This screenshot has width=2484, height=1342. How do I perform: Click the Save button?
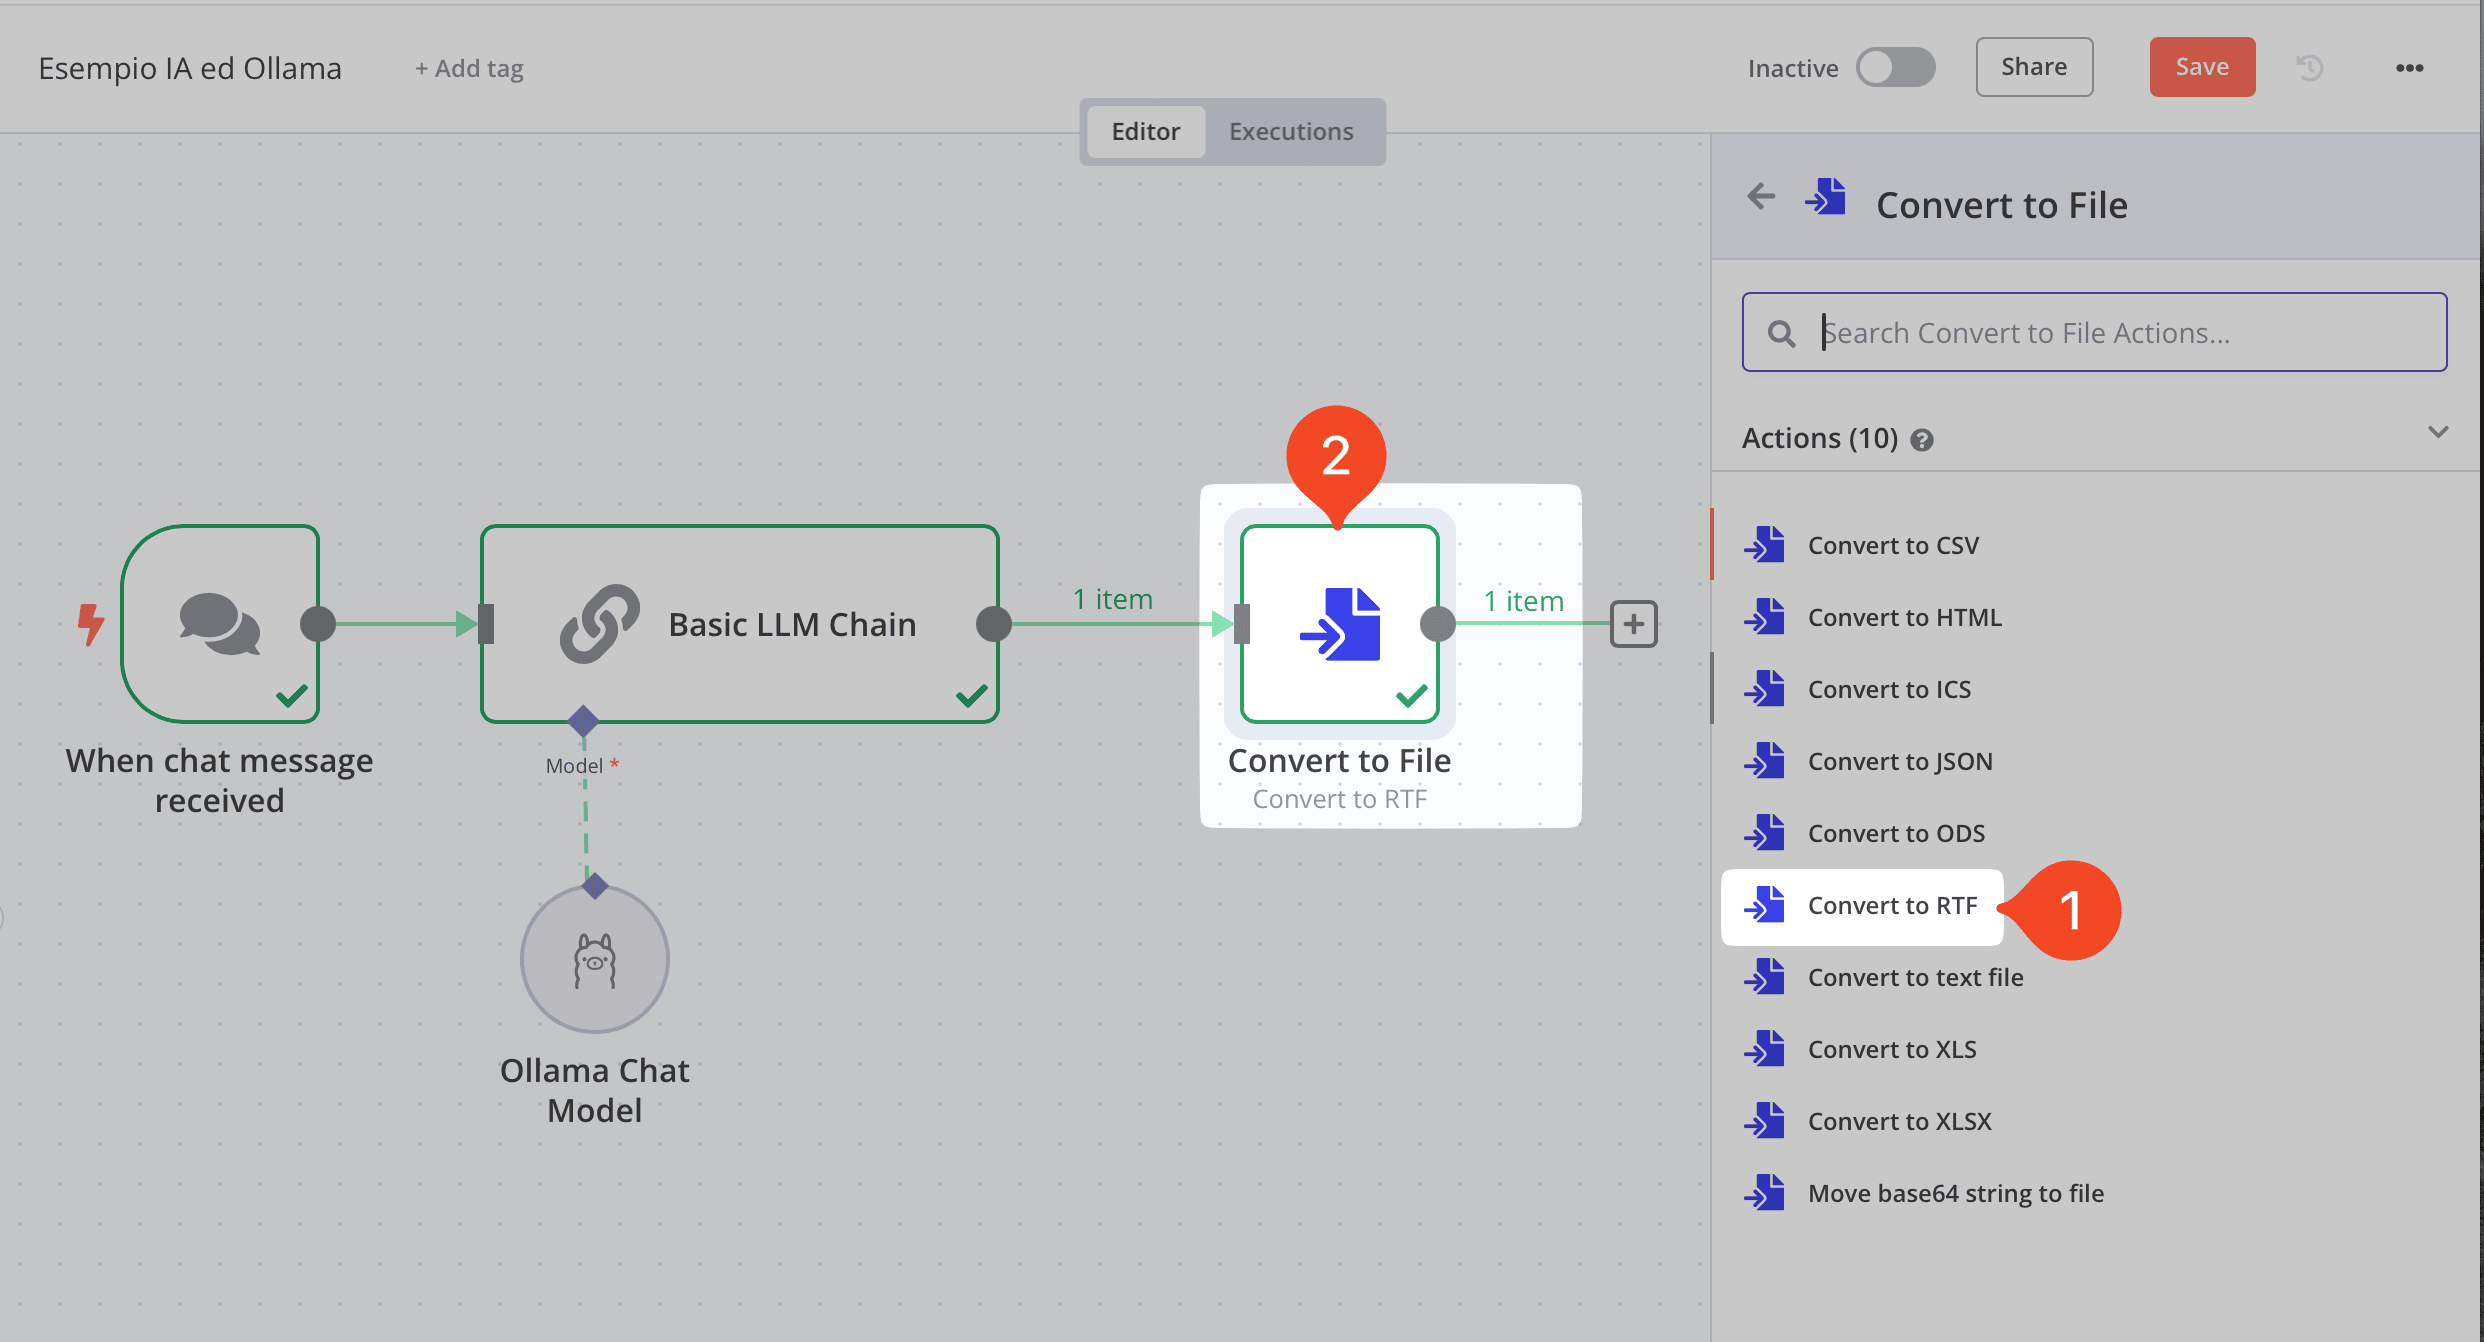click(x=2202, y=67)
